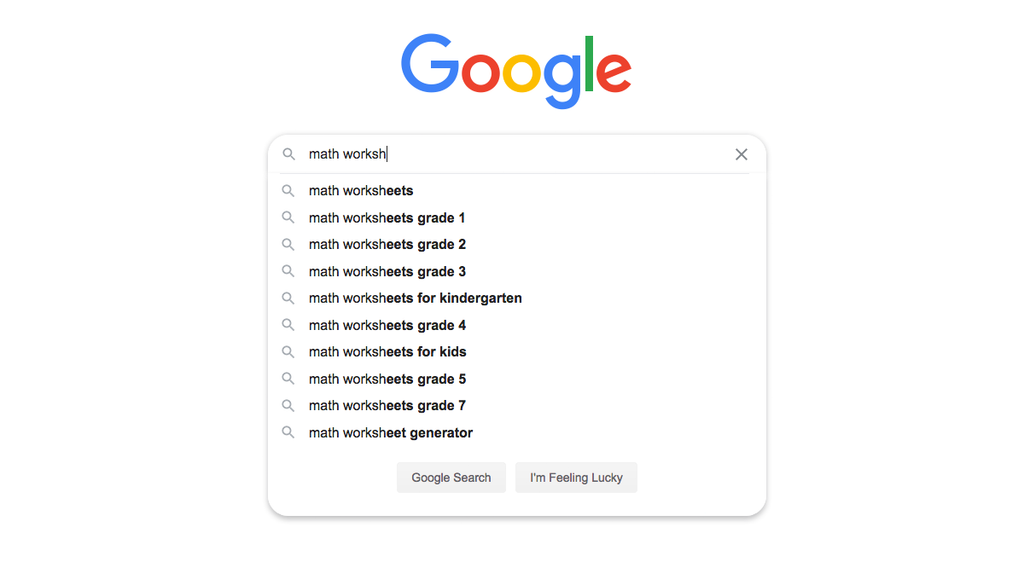
Task: Select the 'math worksheets grade 4' suggestion
Action: pos(386,325)
